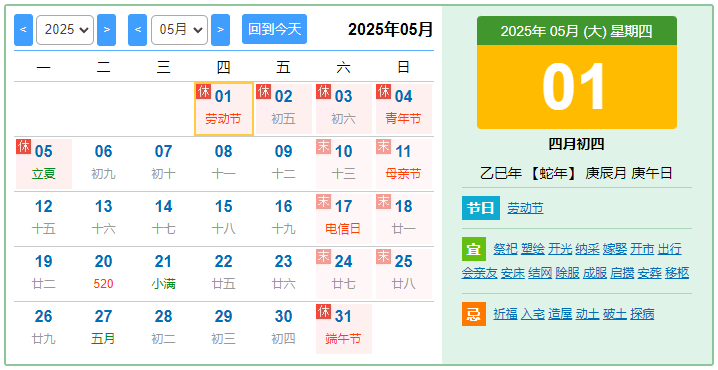Open the 除服 link

click(x=567, y=273)
